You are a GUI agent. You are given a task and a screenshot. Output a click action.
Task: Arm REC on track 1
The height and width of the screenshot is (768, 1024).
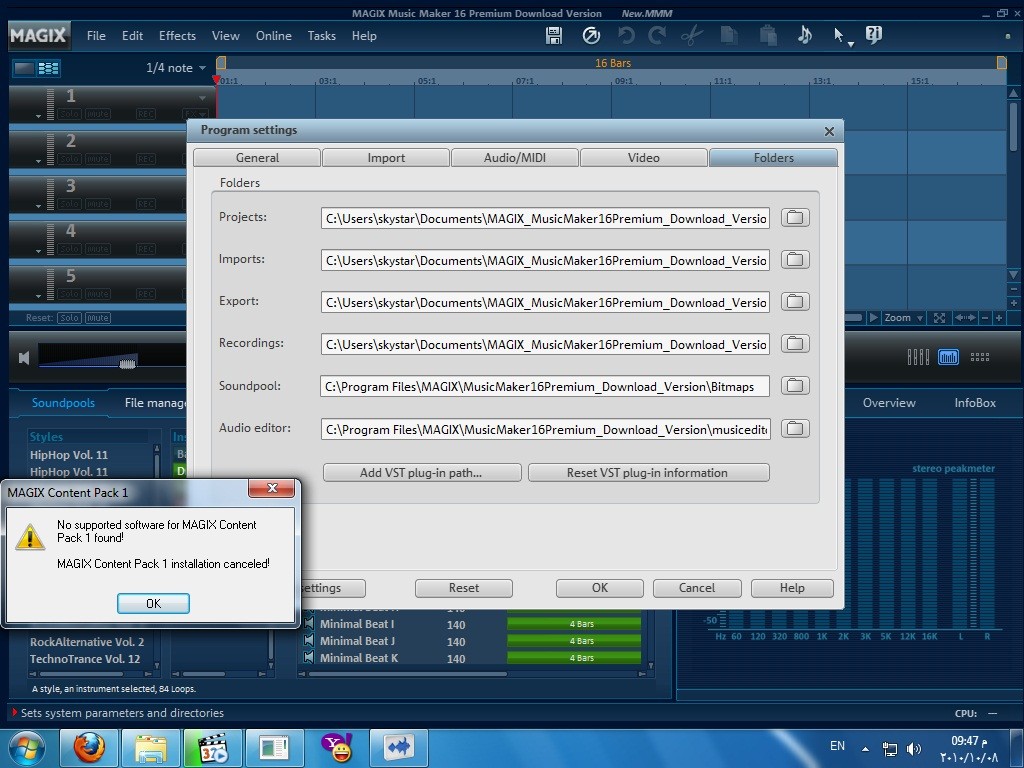[146, 114]
